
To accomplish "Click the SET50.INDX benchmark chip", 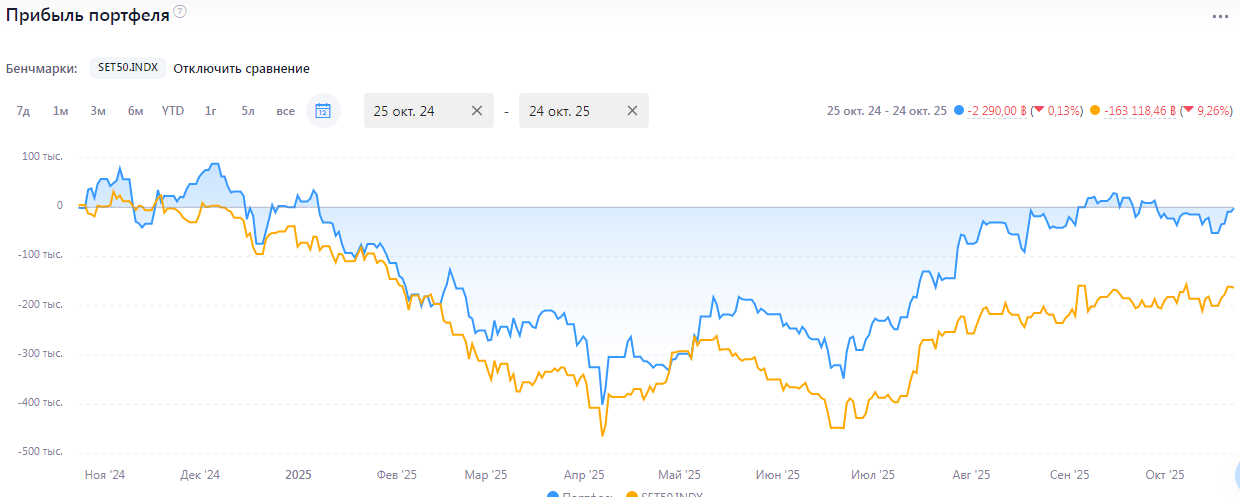I will 127,68.
